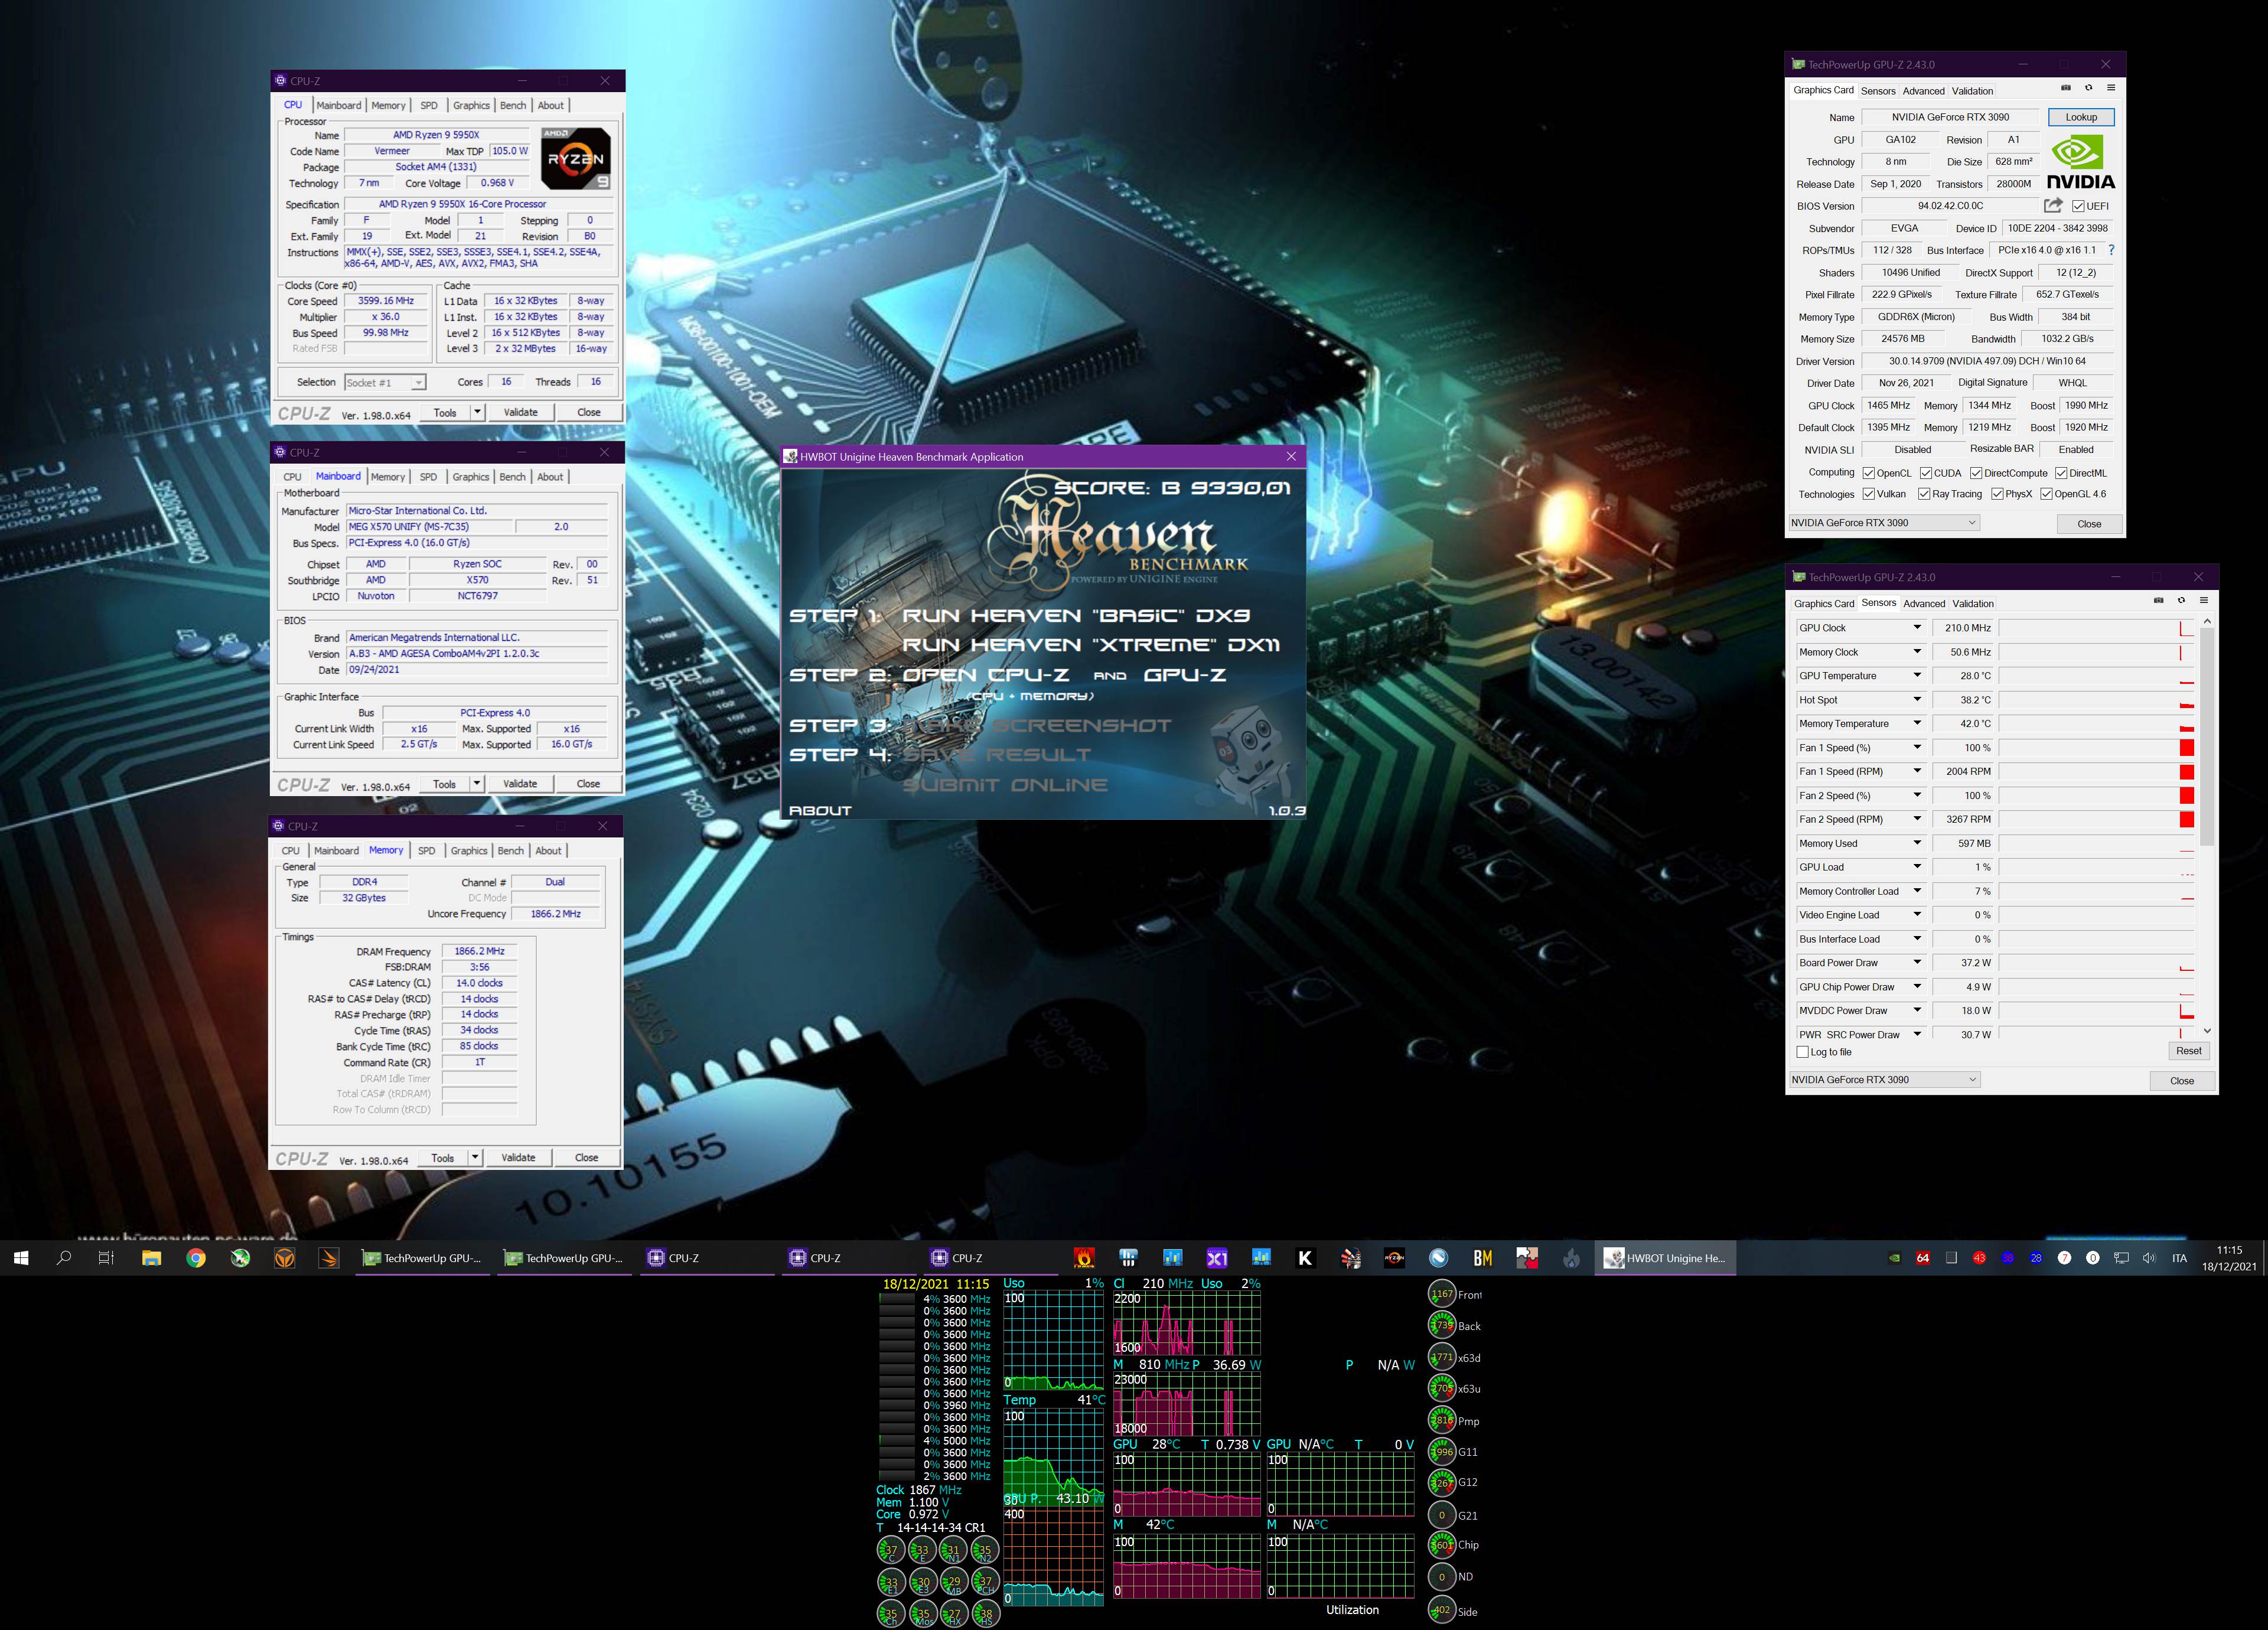The width and height of the screenshot is (2268, 1630).
Task: Click the Ryzen 9 logo in CPU-Z
Action: click(575, 158)
